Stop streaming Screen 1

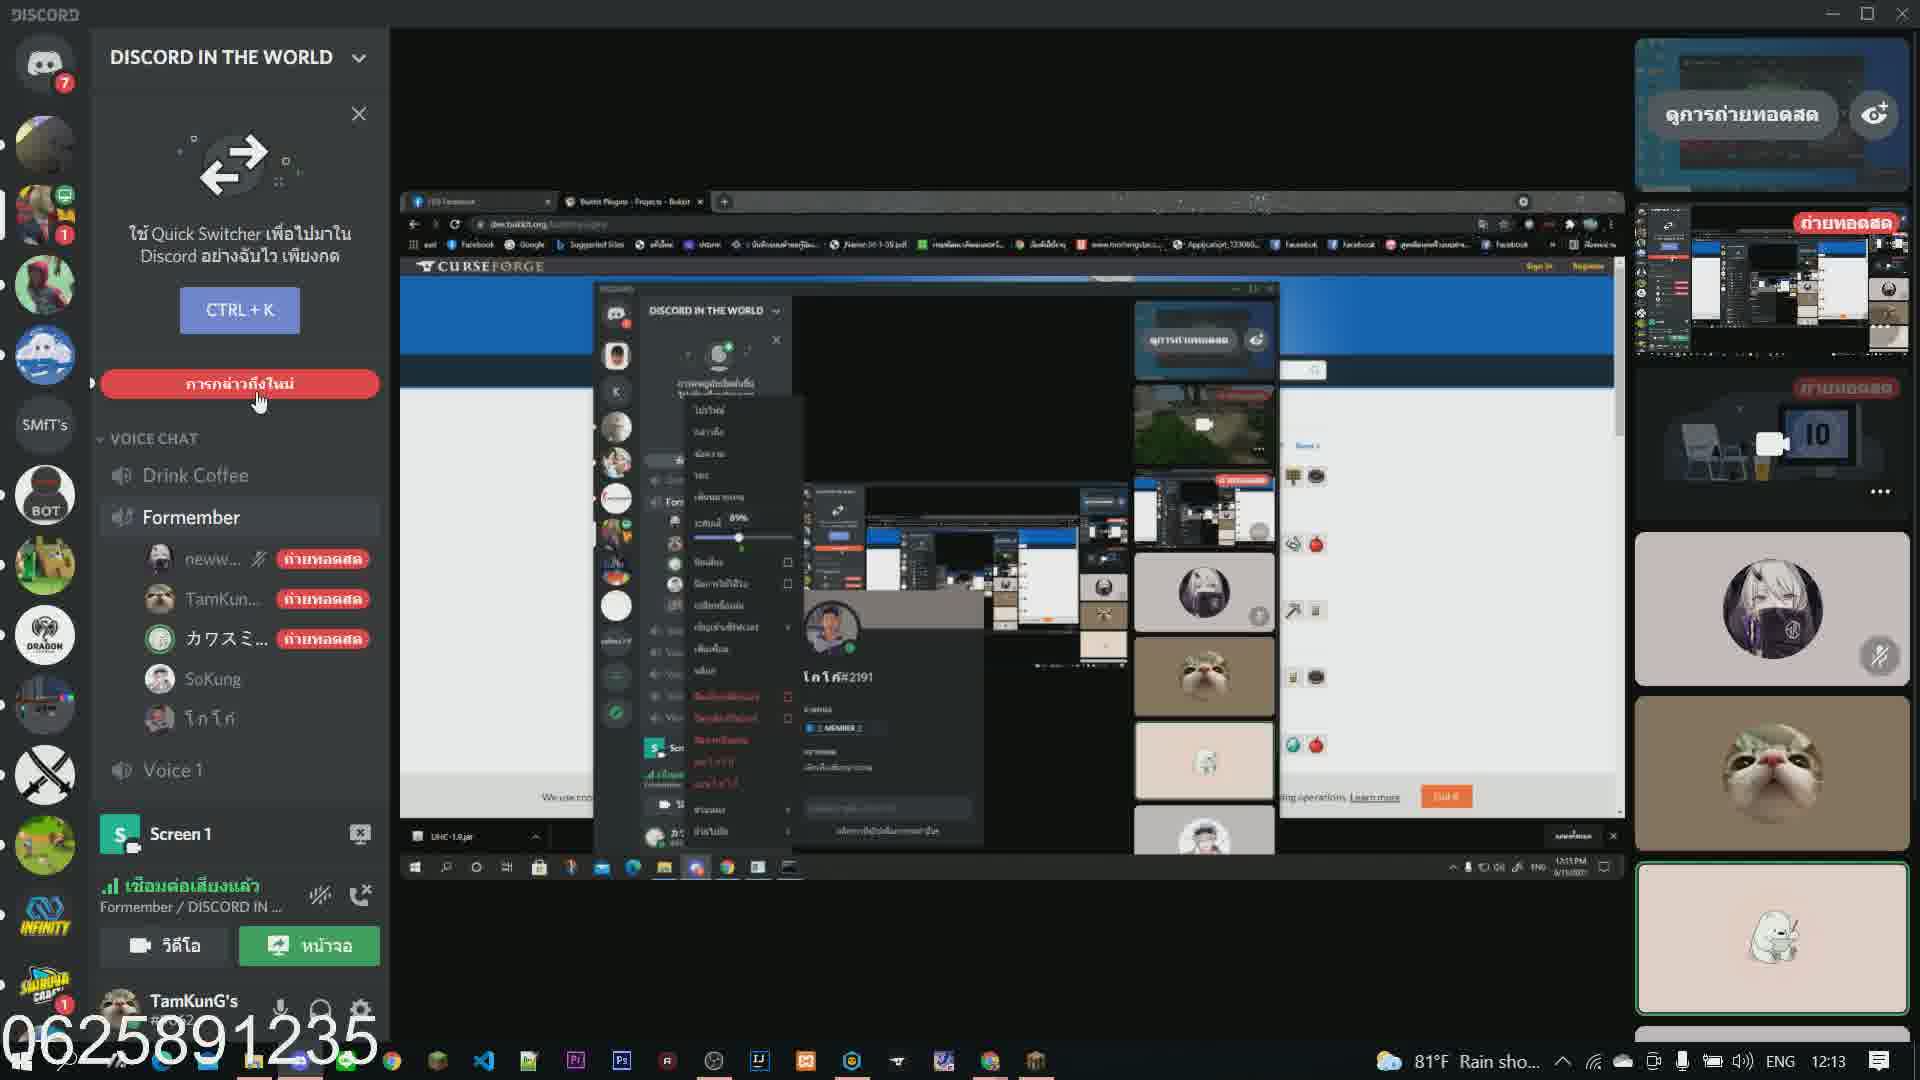click(x=360, y=834)
